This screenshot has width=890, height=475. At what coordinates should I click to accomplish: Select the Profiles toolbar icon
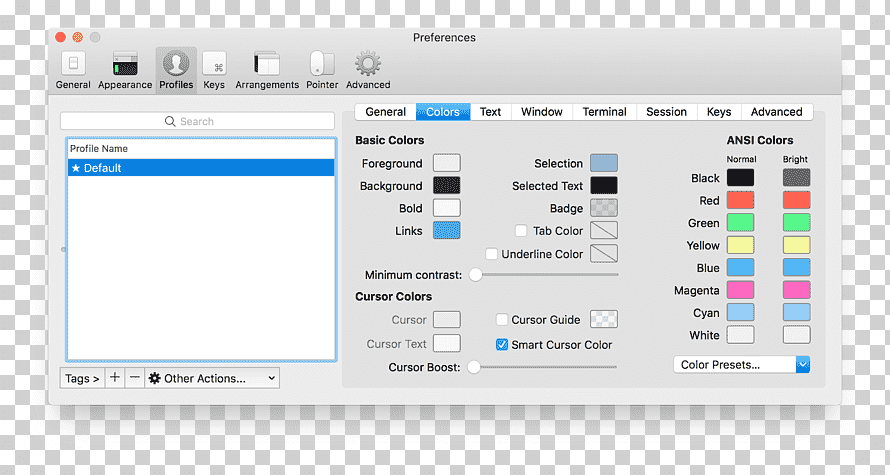[x=176, y=70]
